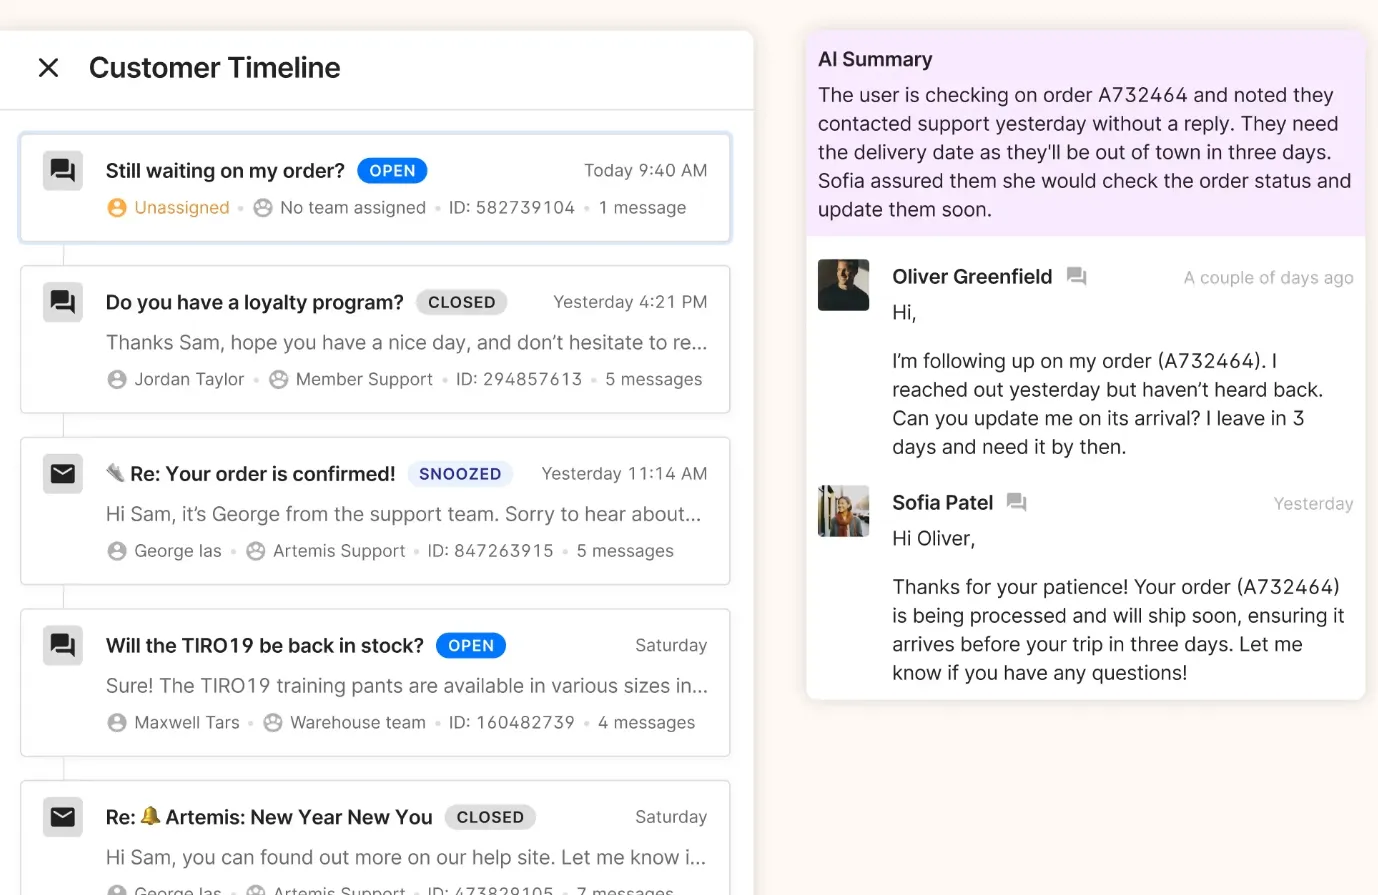The image size is (1378, 895).
Task: Click 'Maxwell Tars' assignee name
Action: tap(187, 723)
